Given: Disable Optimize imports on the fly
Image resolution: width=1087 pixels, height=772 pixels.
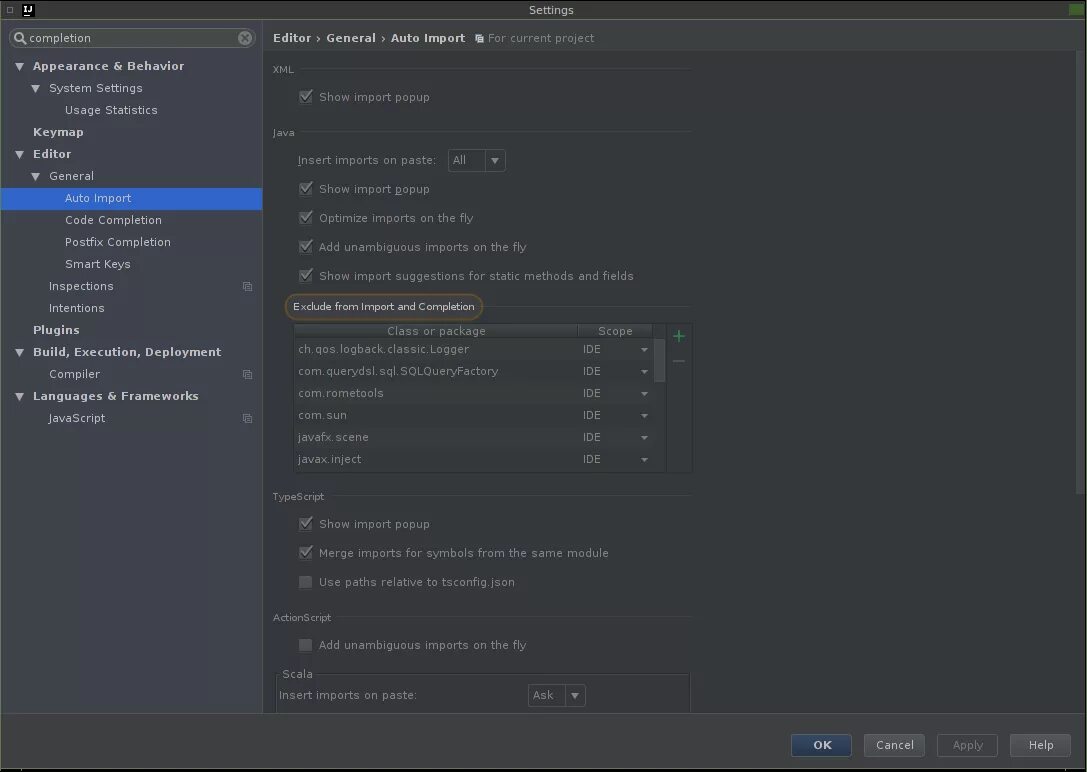Looking at the screenshot, I should point(306,218).
